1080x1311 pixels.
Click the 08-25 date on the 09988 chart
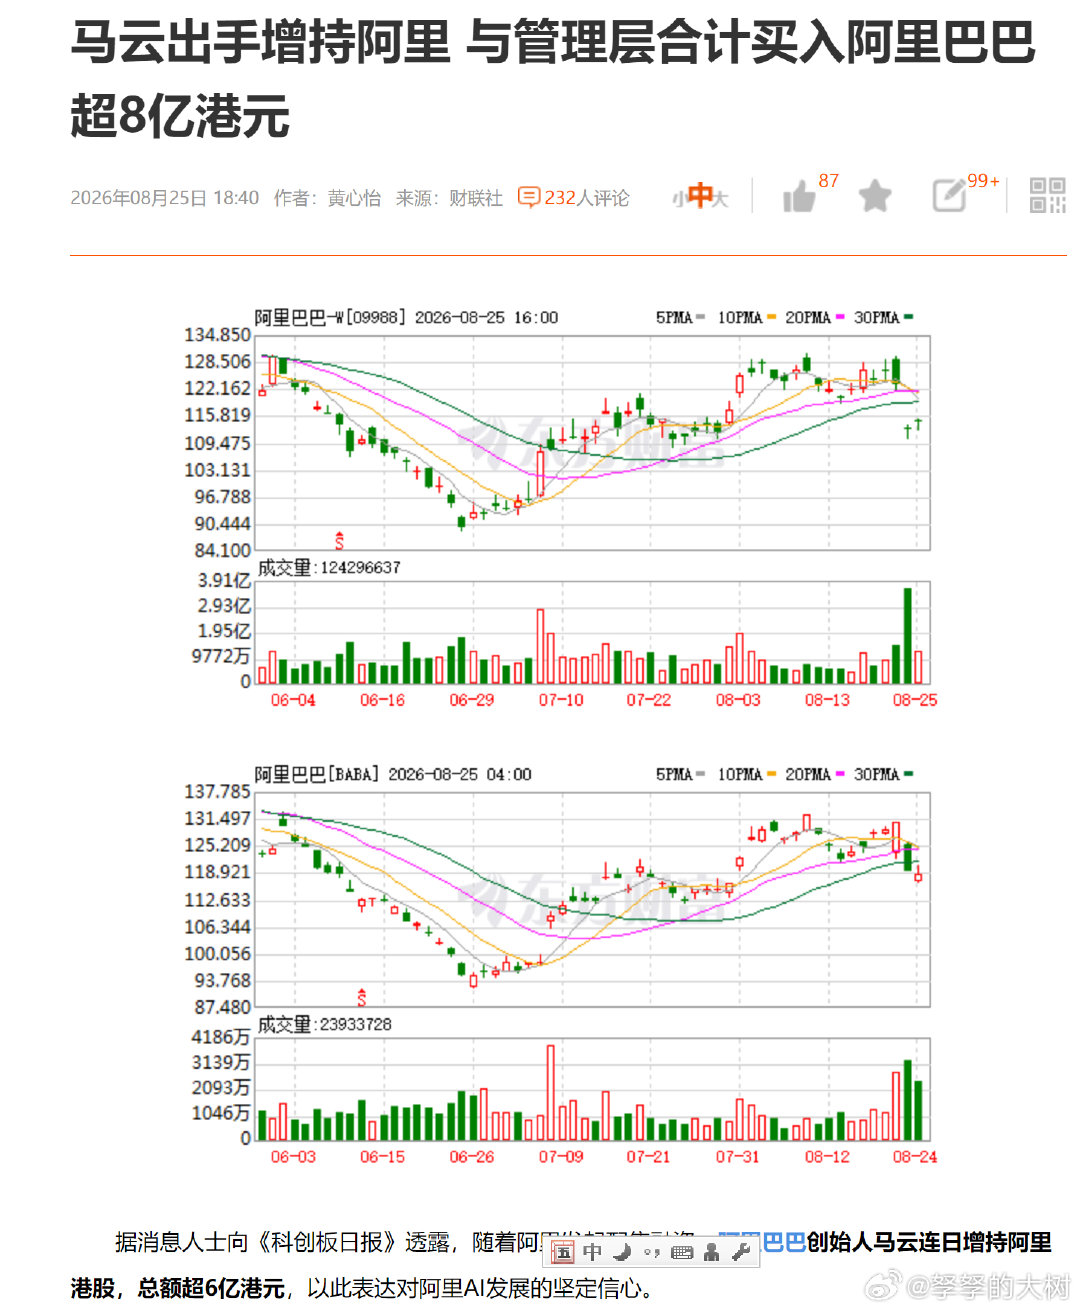[x=915, y=700]
